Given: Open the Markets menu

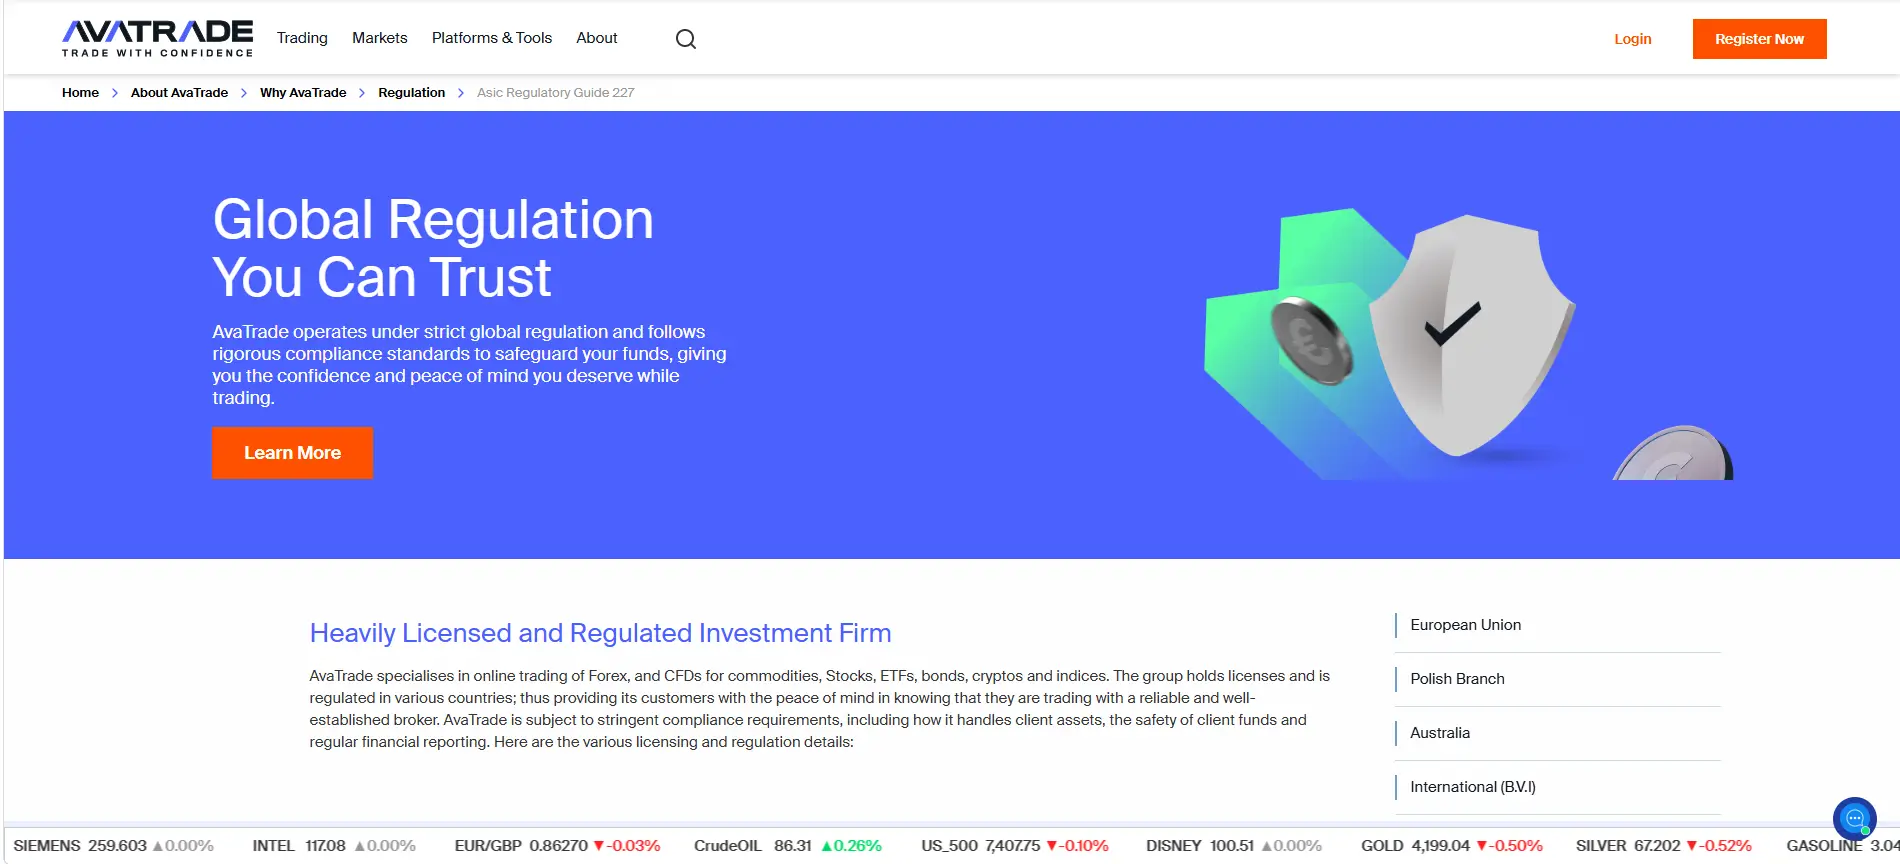Looking at the screenshot, I should click(x=380, y=38).
